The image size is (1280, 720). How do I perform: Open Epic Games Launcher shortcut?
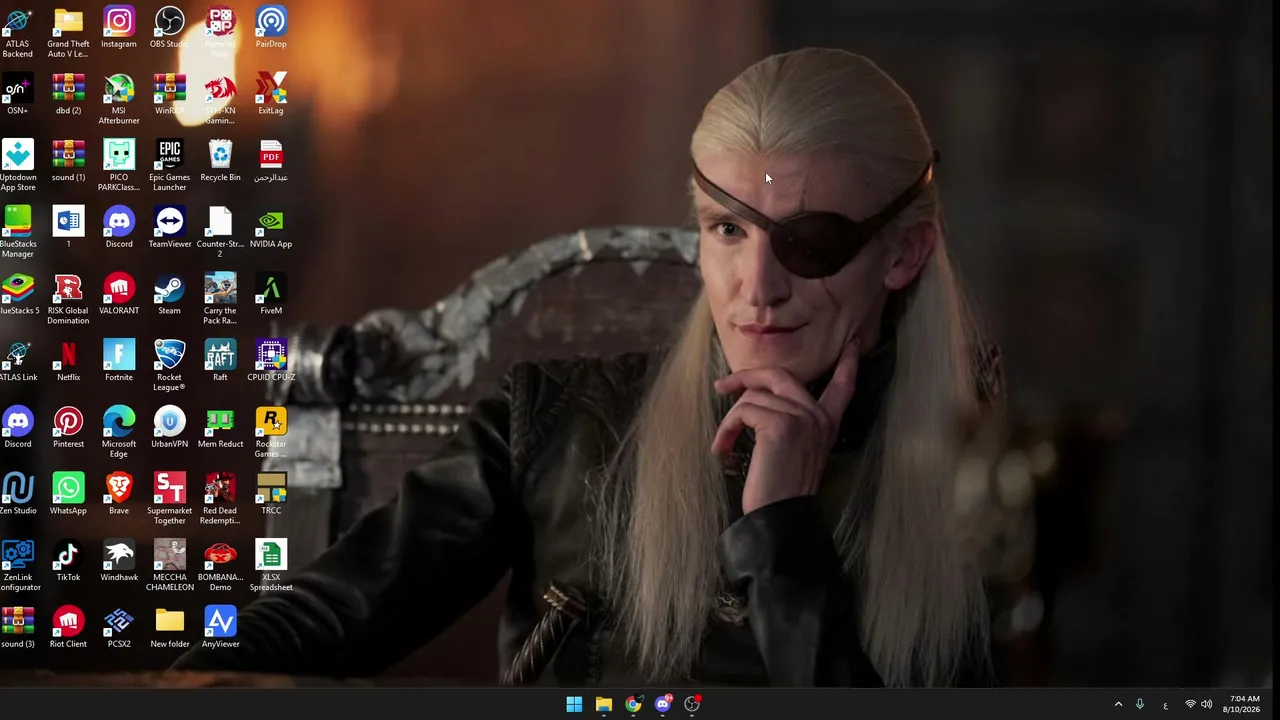(170, 166)
